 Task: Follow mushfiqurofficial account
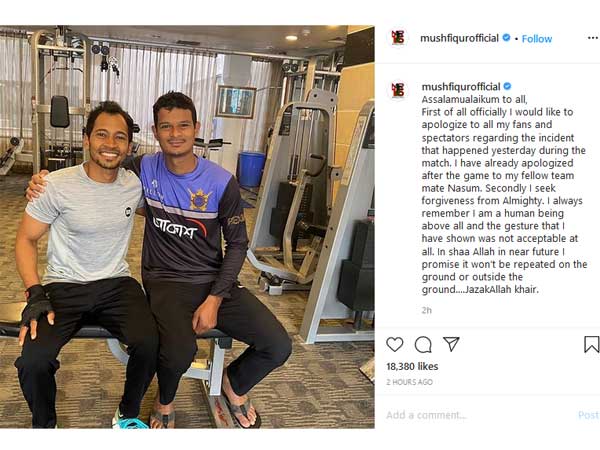(537, 39)
